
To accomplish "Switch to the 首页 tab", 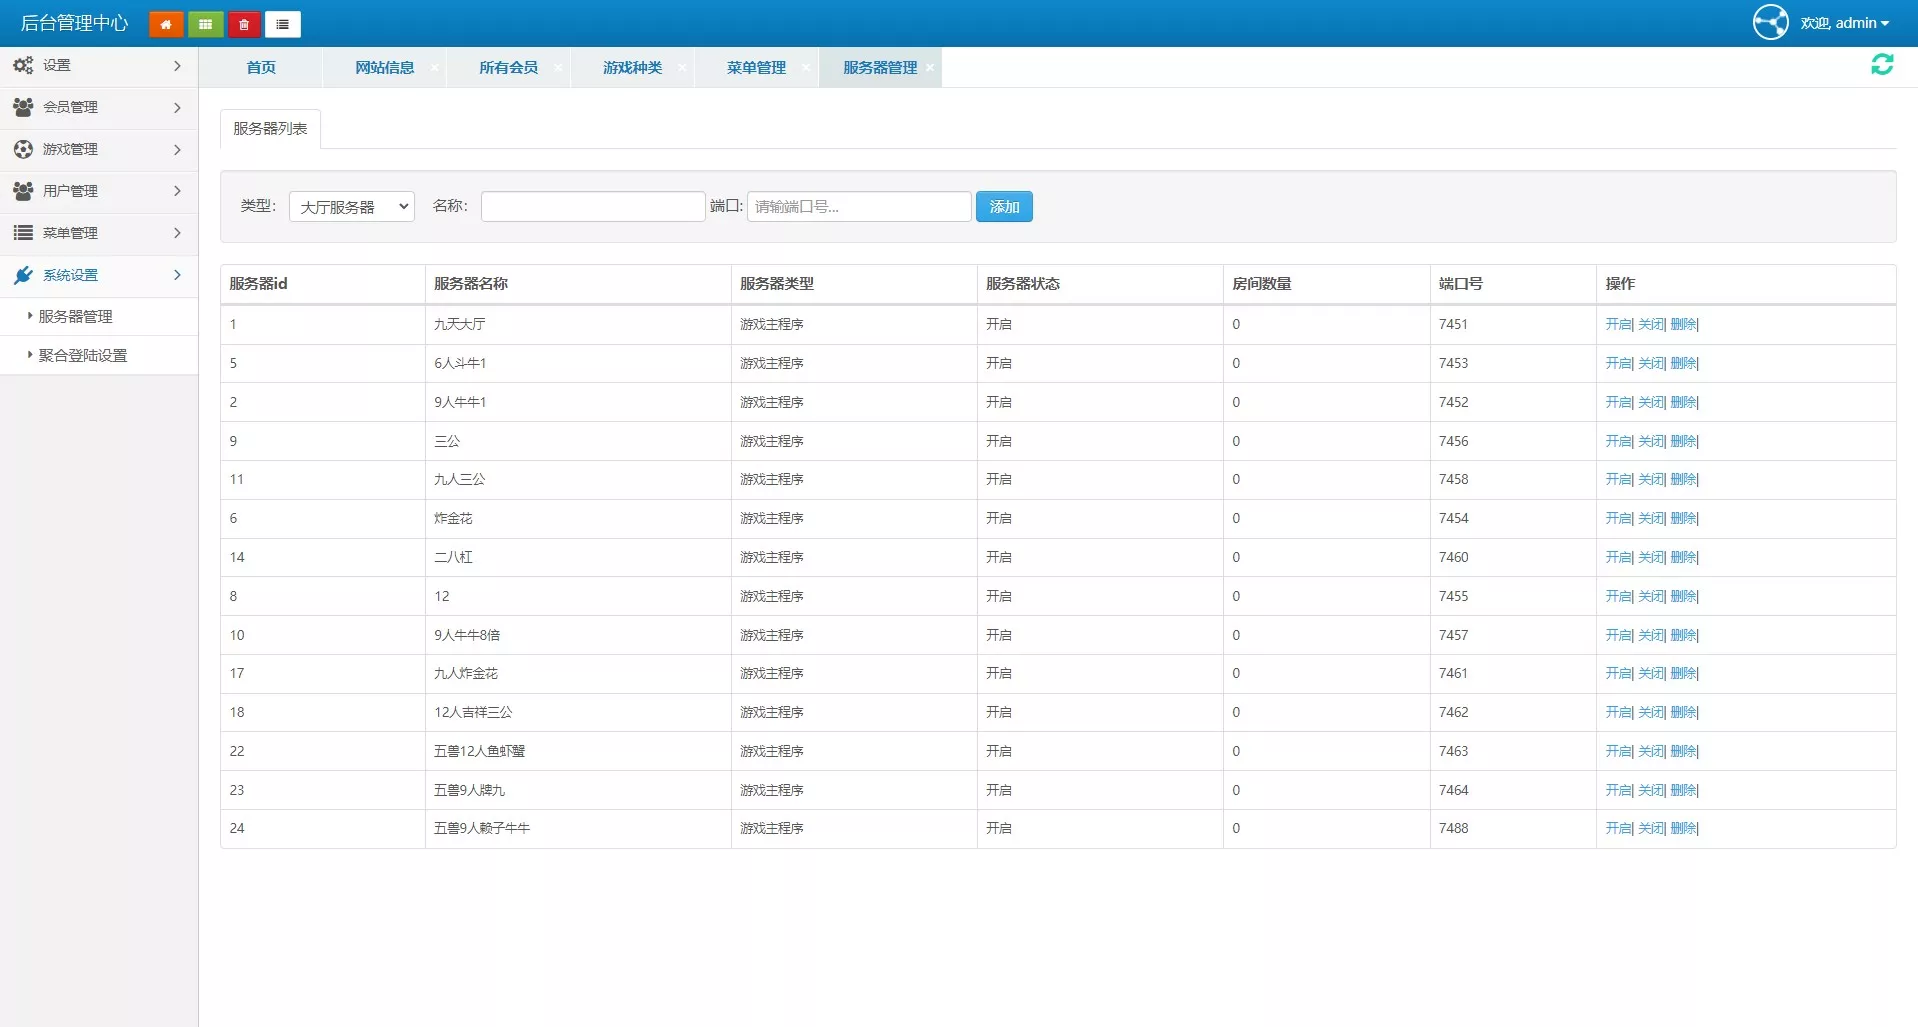I will [261, 68].
